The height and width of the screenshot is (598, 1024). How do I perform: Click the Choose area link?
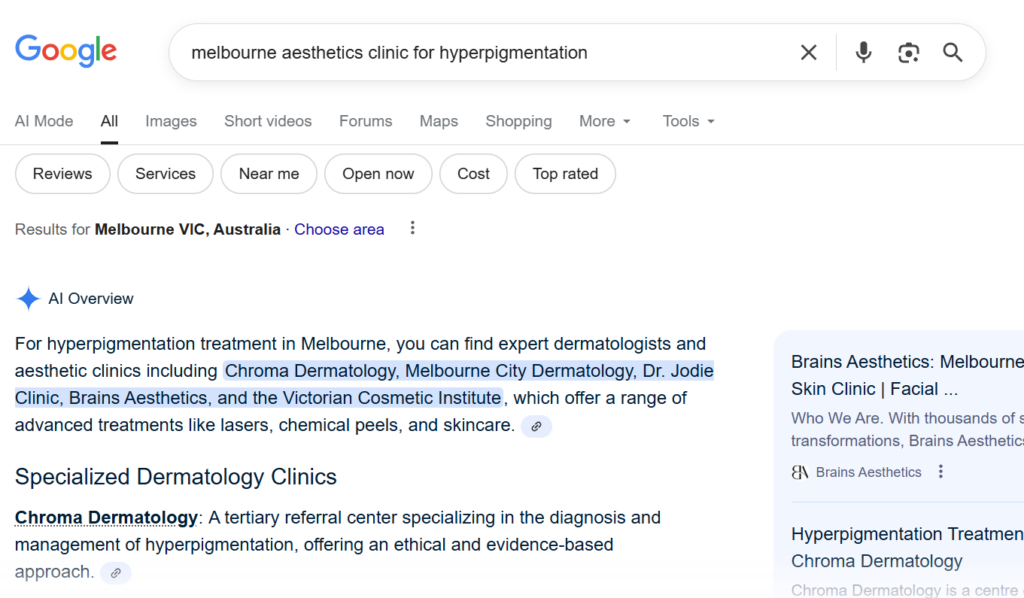pyautogui.click(x=339, y=229)
